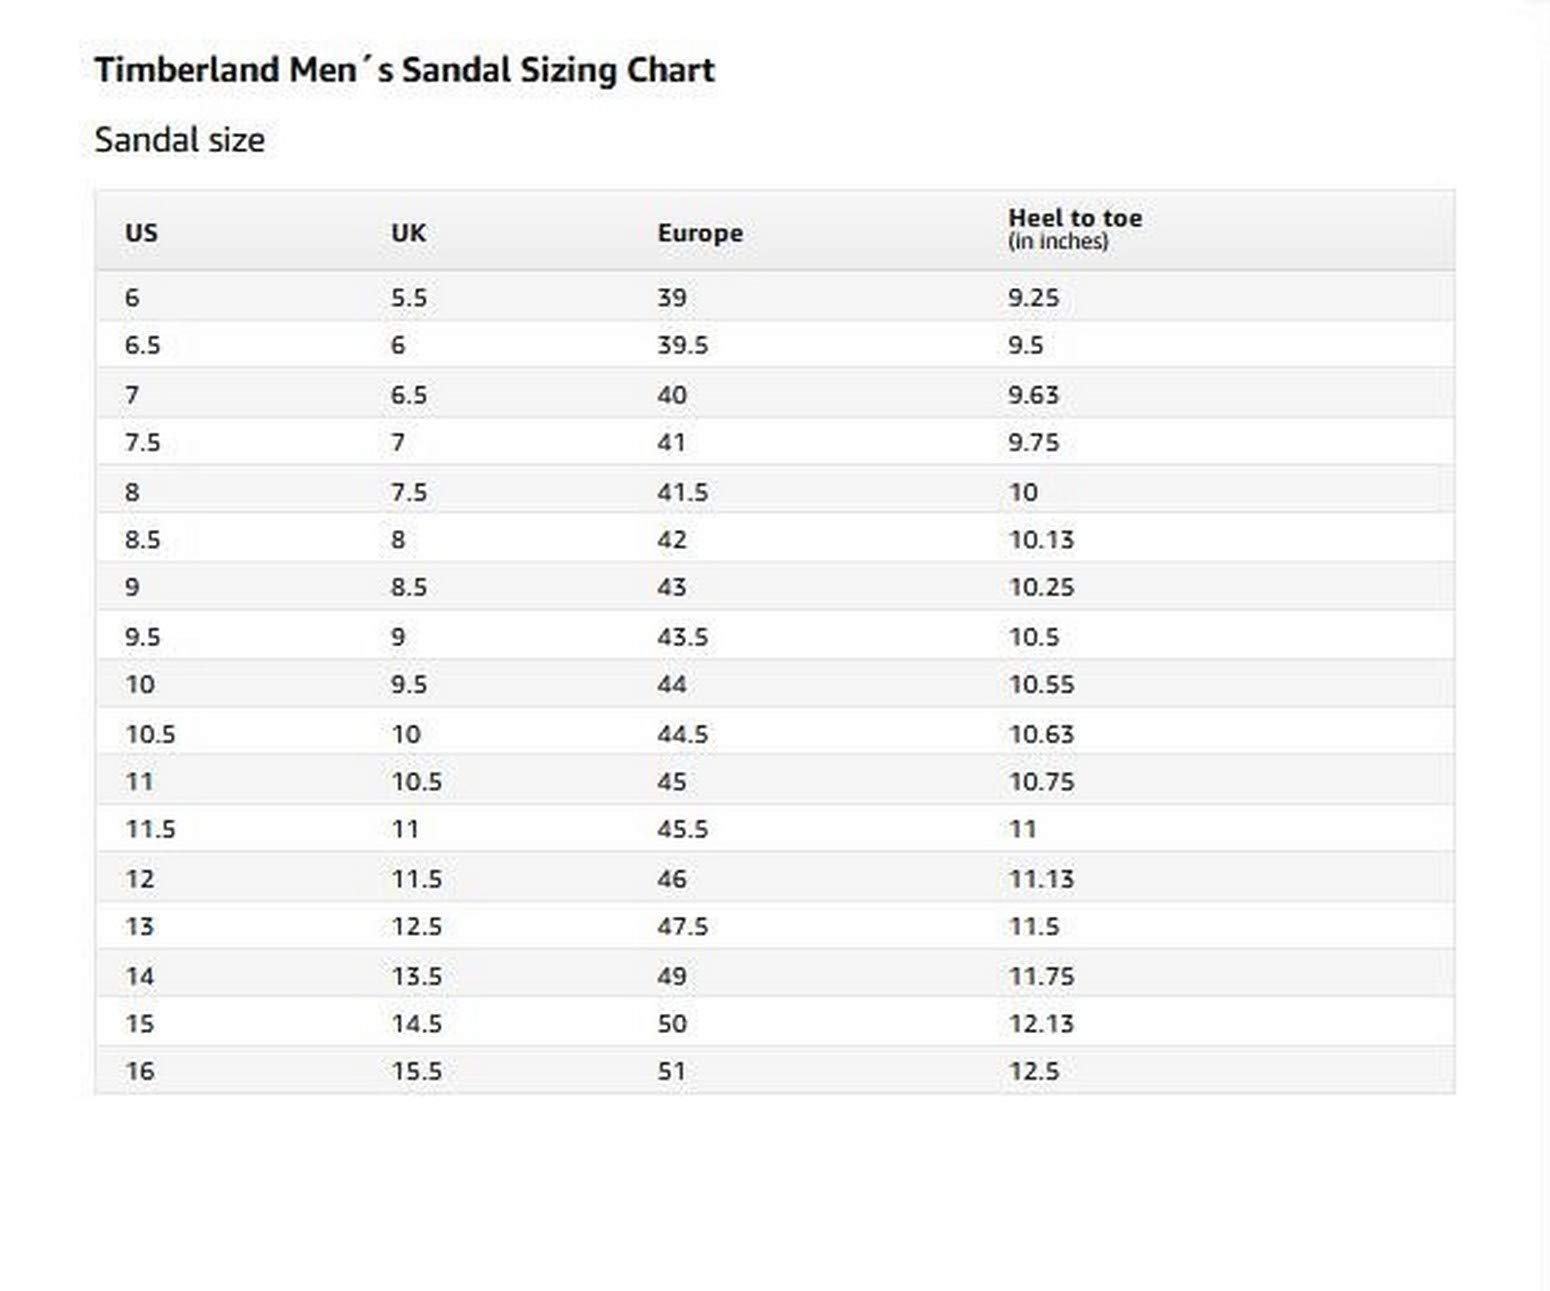
Task: Click the Europe column header
Action: [700, 233]
